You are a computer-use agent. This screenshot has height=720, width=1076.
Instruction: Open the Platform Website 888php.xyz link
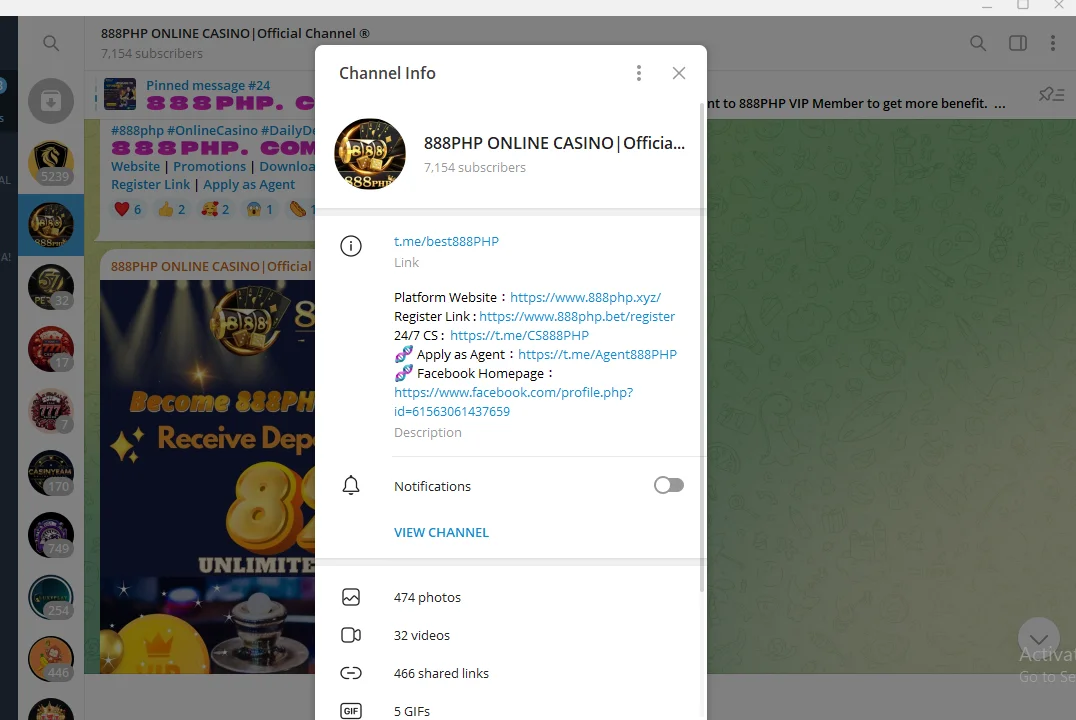coord(585,297)
